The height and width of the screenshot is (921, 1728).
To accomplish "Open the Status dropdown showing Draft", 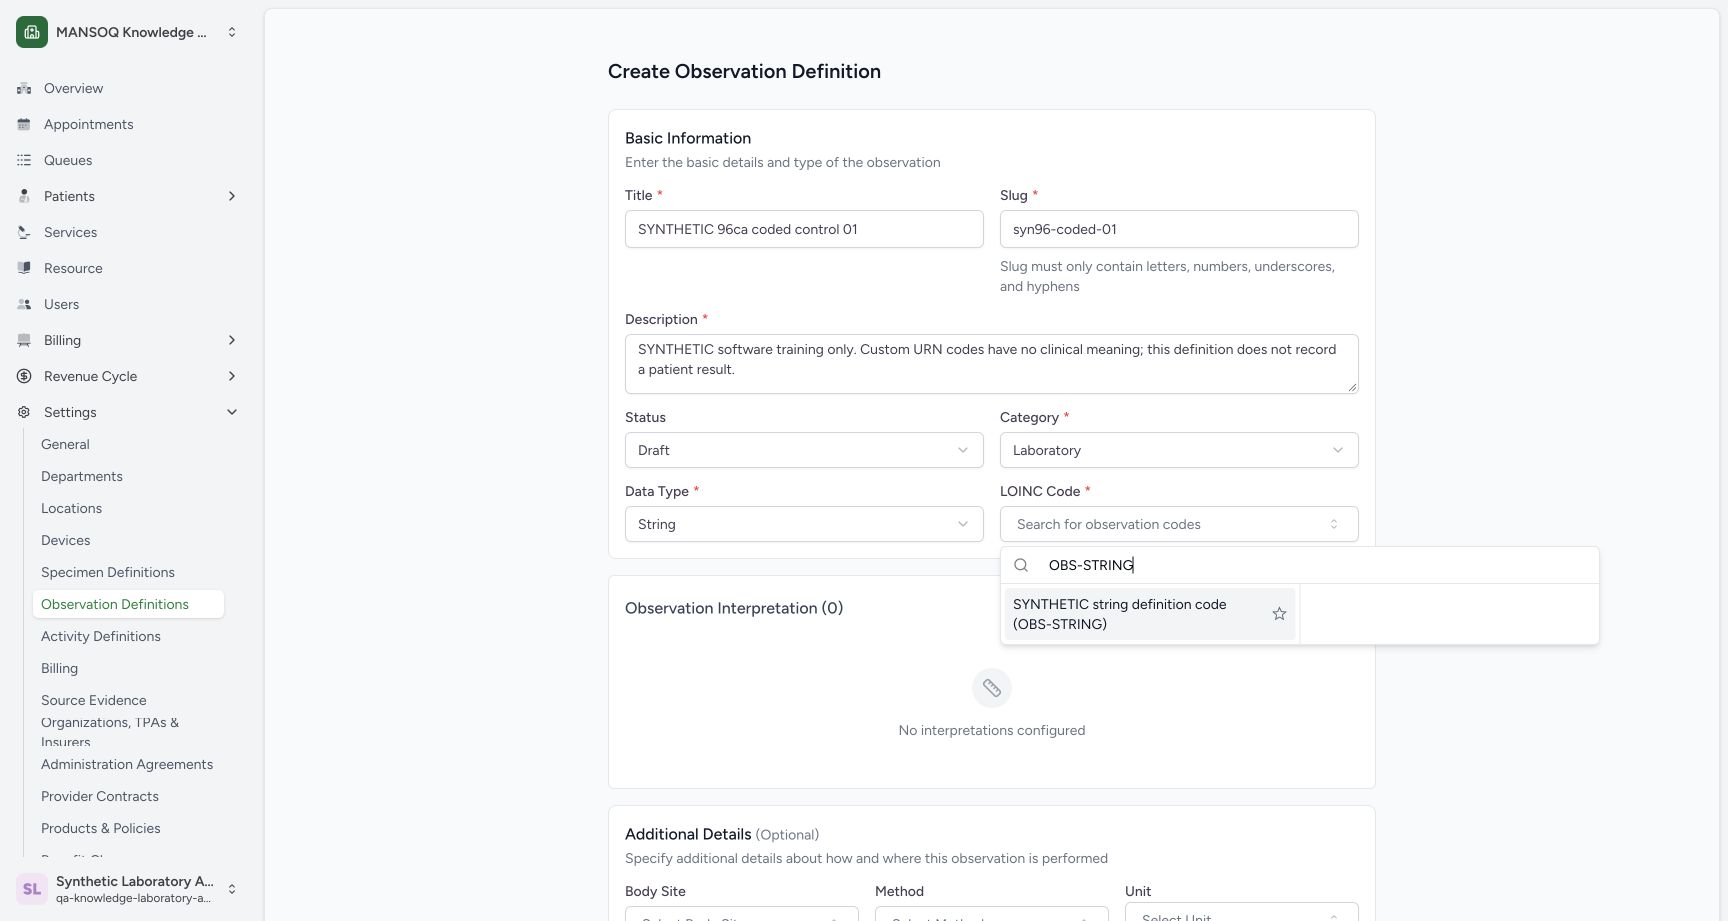I will 804,450.
